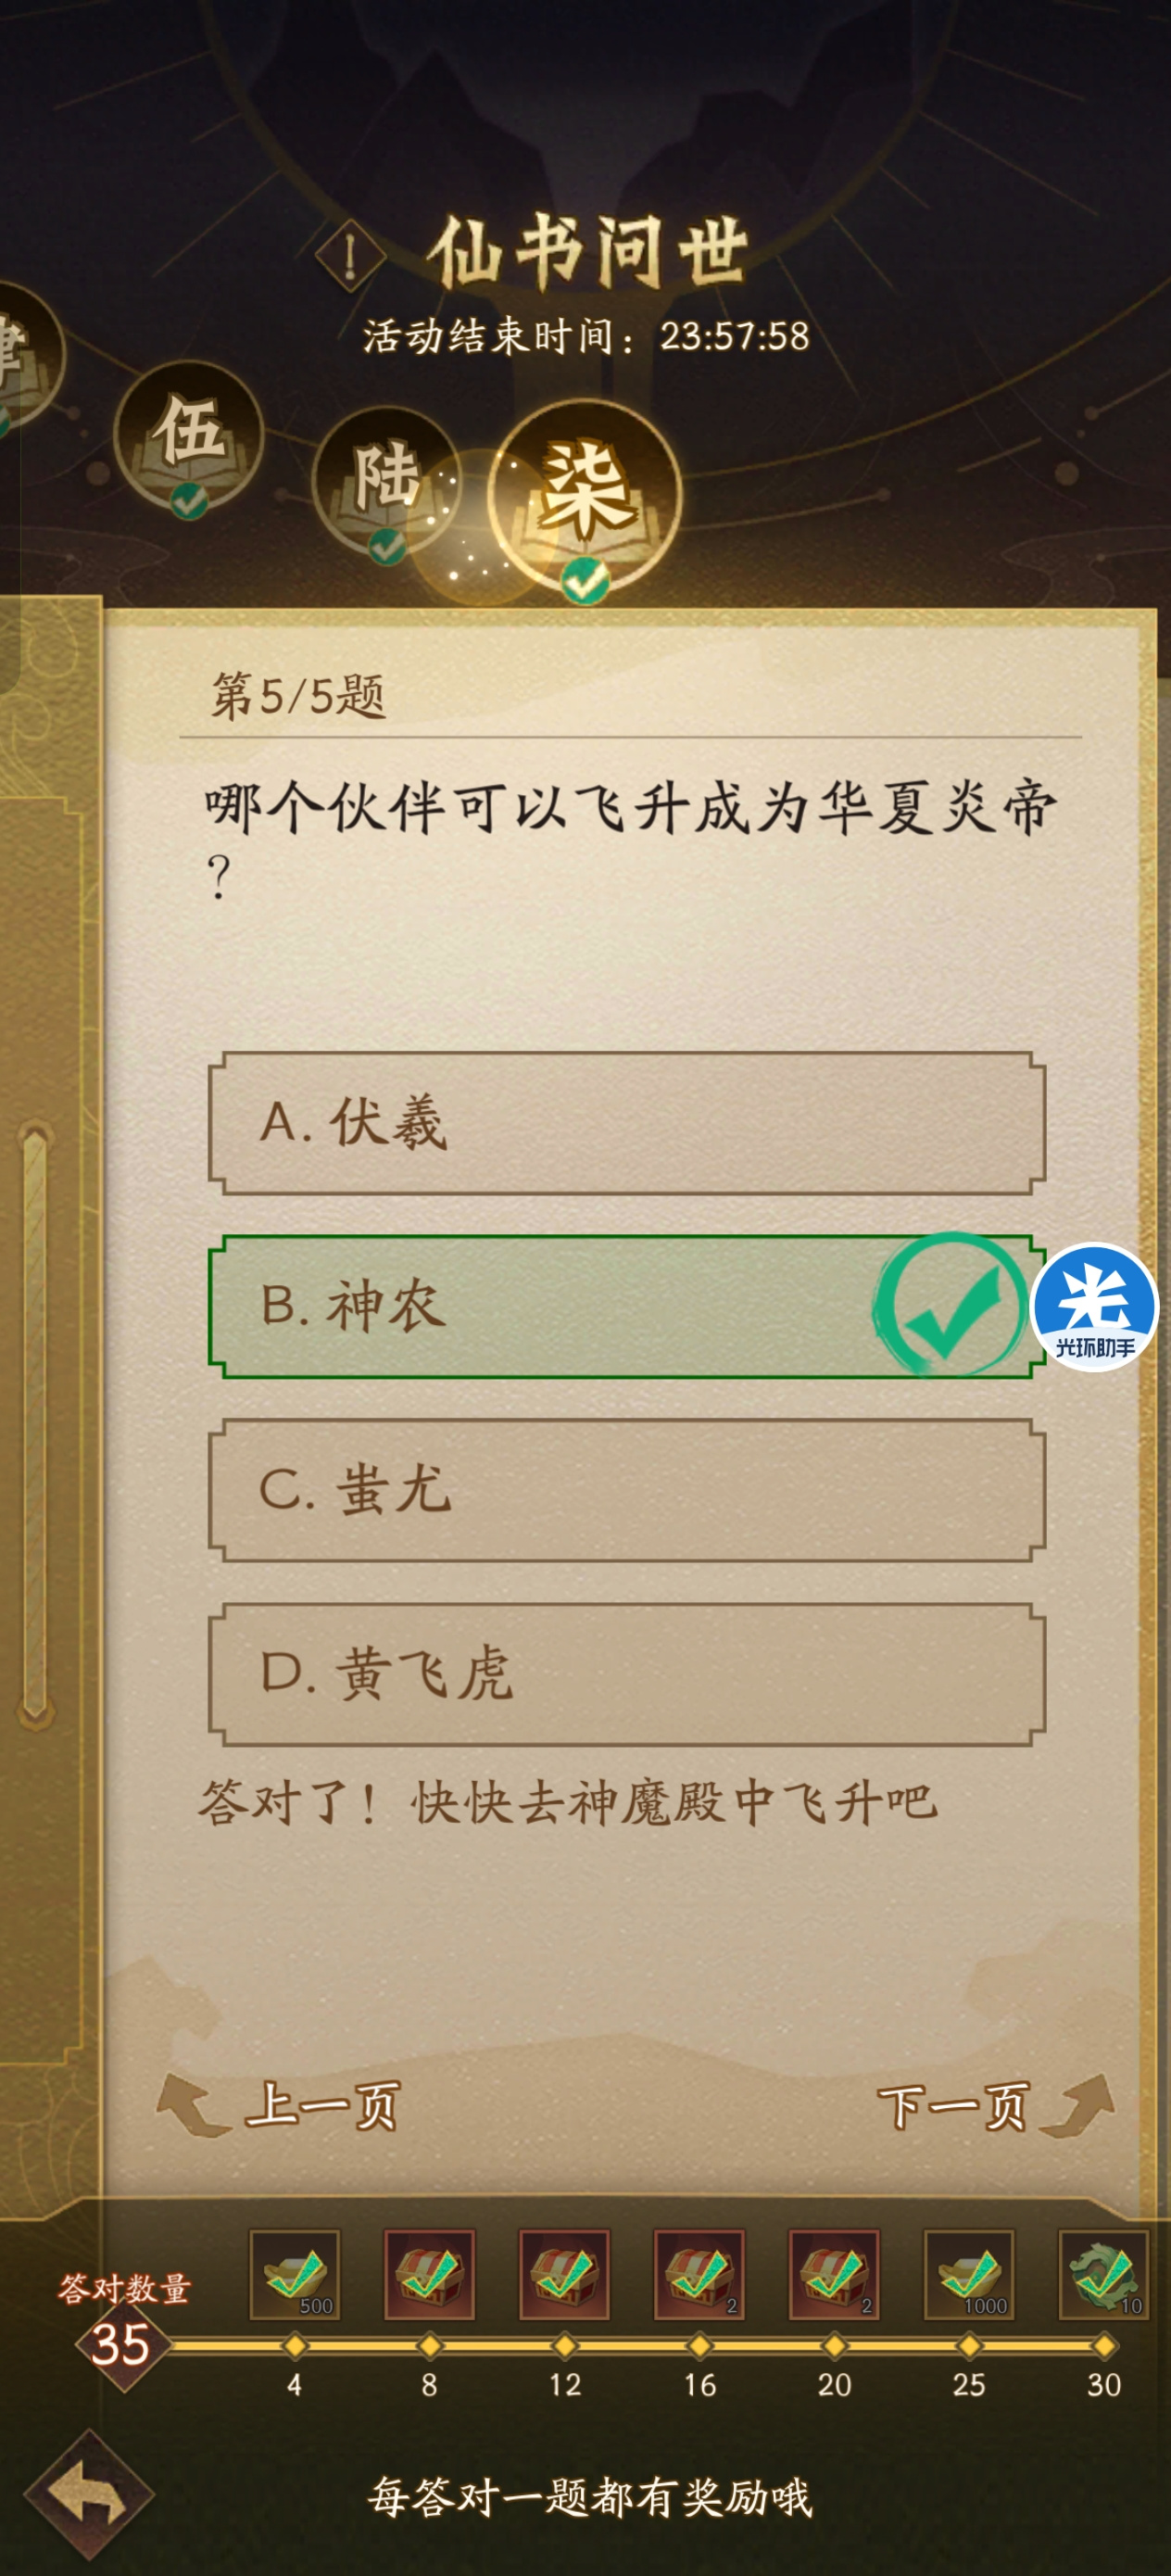Open the 500 coin reward at milestone 4

[x=295, y=2273]
